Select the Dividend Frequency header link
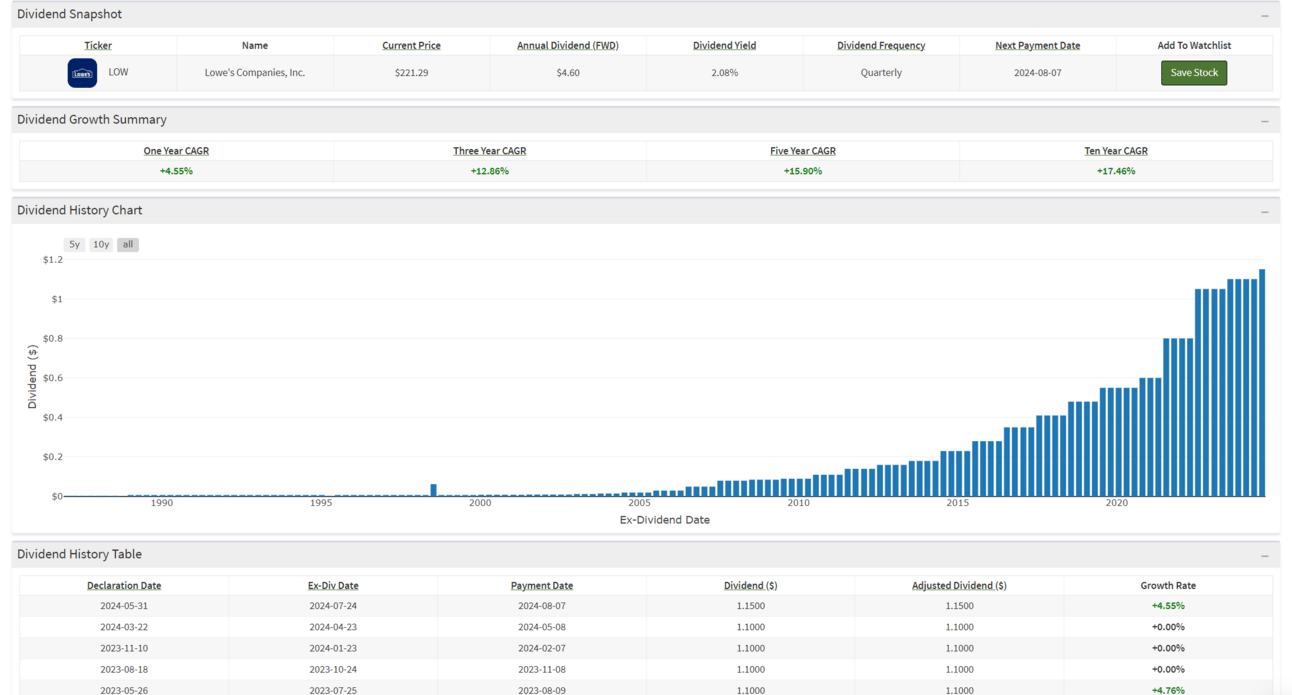Image resolution: width=1292 pixels, height=695 pixels. point(880,46)
